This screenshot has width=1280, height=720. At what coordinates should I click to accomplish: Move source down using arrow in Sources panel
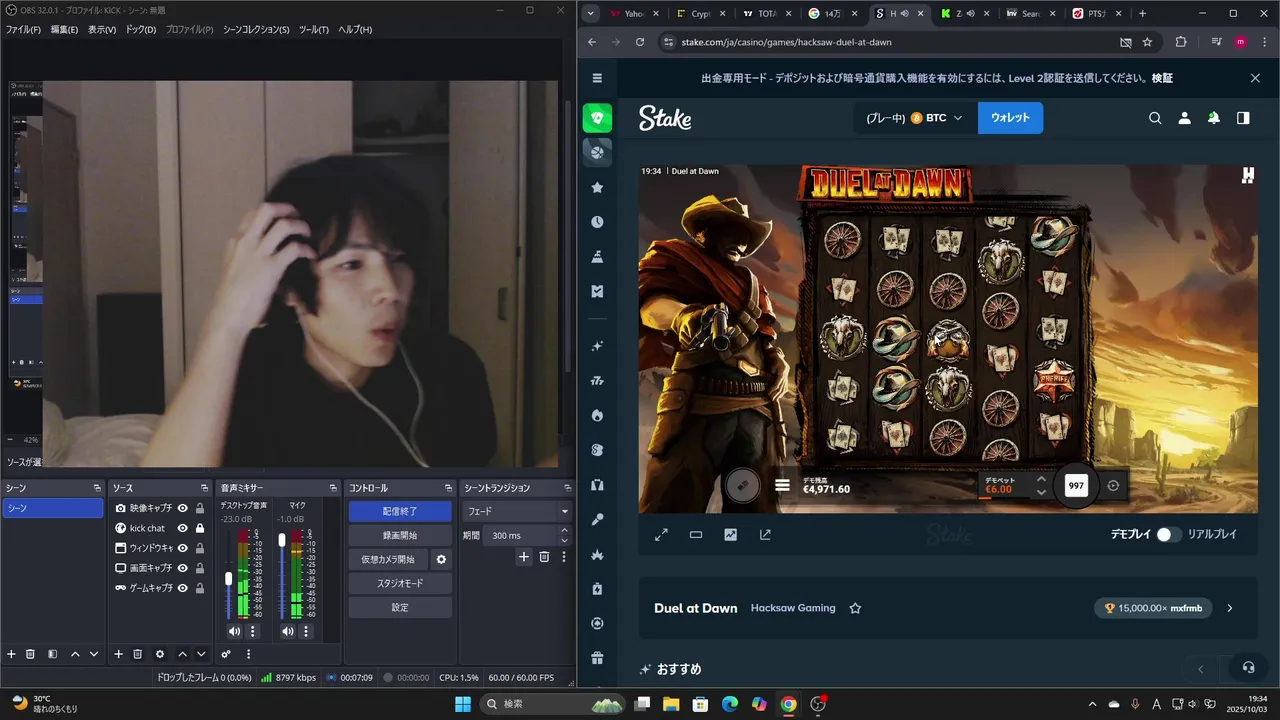(x=201, y=654)
